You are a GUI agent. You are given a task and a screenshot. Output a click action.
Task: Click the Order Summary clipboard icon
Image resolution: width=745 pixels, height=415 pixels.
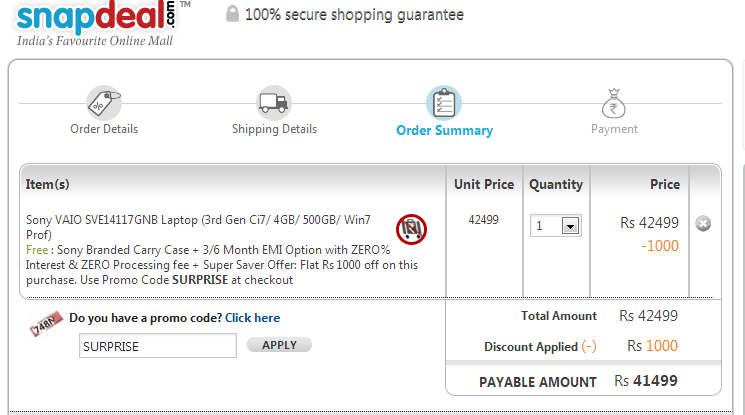444,103
